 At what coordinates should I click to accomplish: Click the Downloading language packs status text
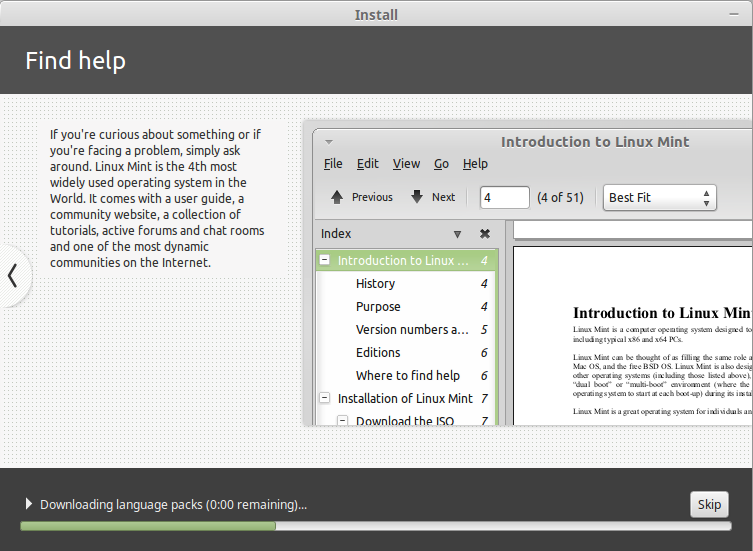[173, 505]
